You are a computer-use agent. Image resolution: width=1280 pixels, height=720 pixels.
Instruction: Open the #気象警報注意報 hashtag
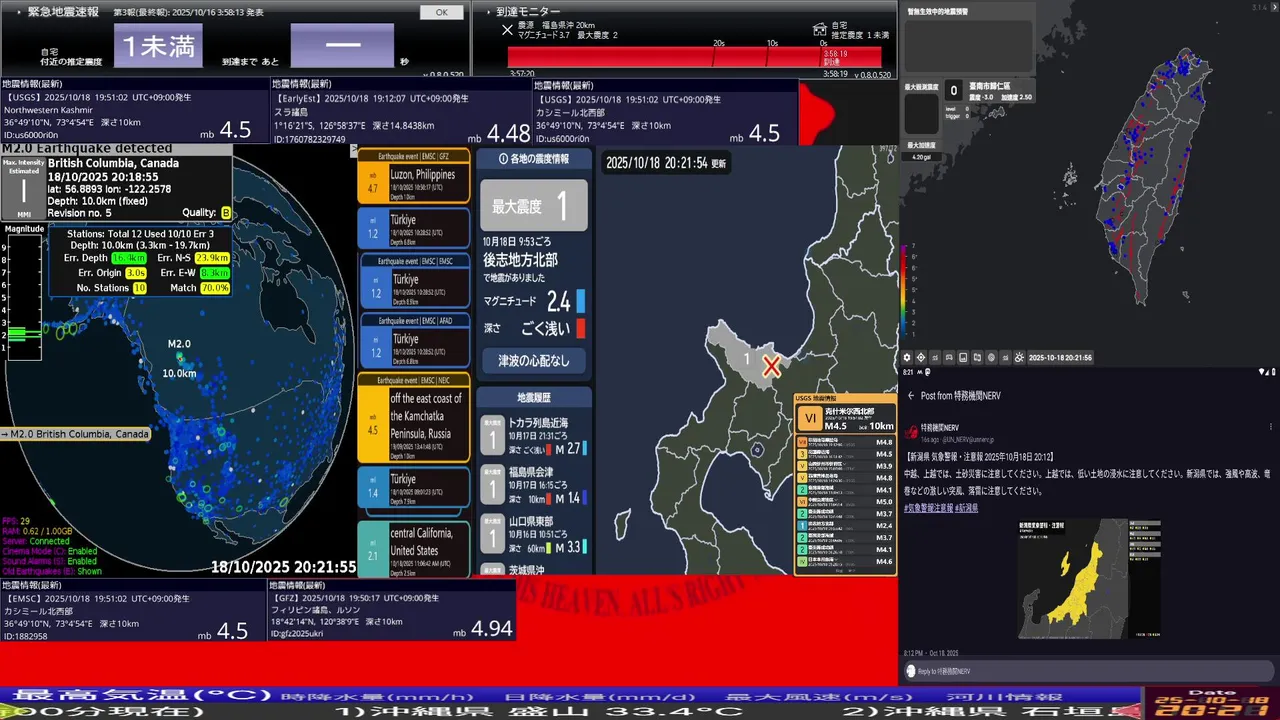[928, 508]
